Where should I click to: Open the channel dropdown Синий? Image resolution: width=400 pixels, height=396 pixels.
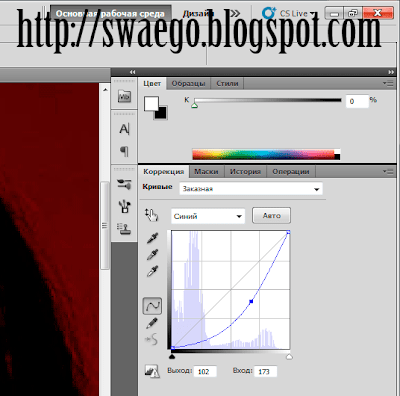point(208,216)
